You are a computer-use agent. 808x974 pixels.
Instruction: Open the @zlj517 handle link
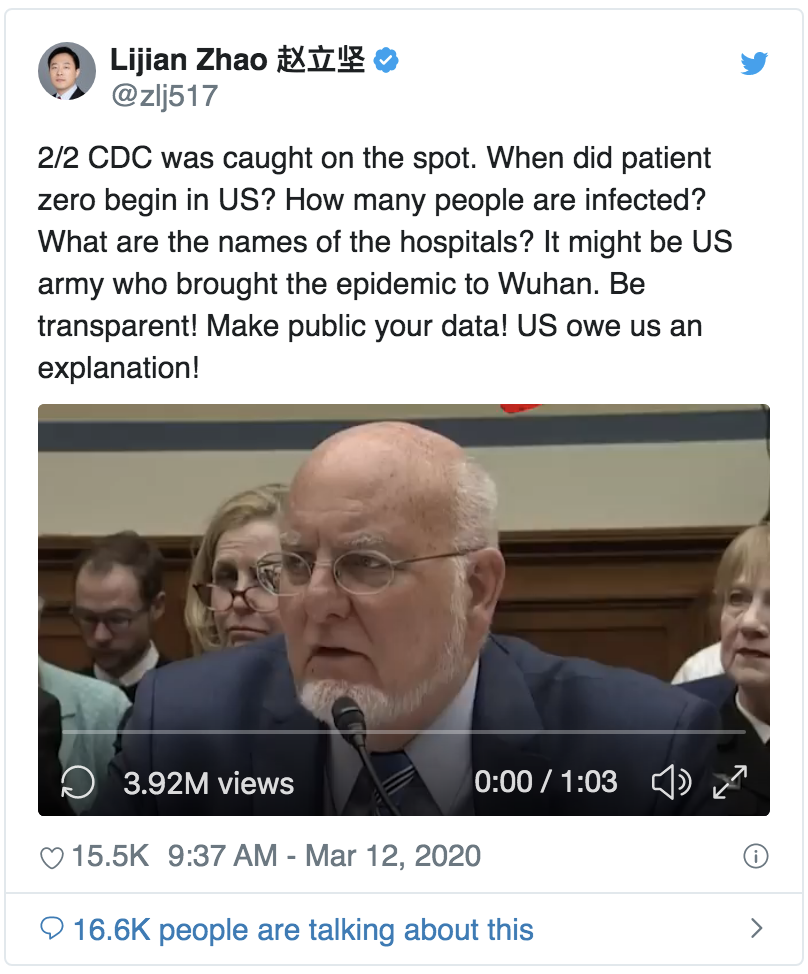163,96
